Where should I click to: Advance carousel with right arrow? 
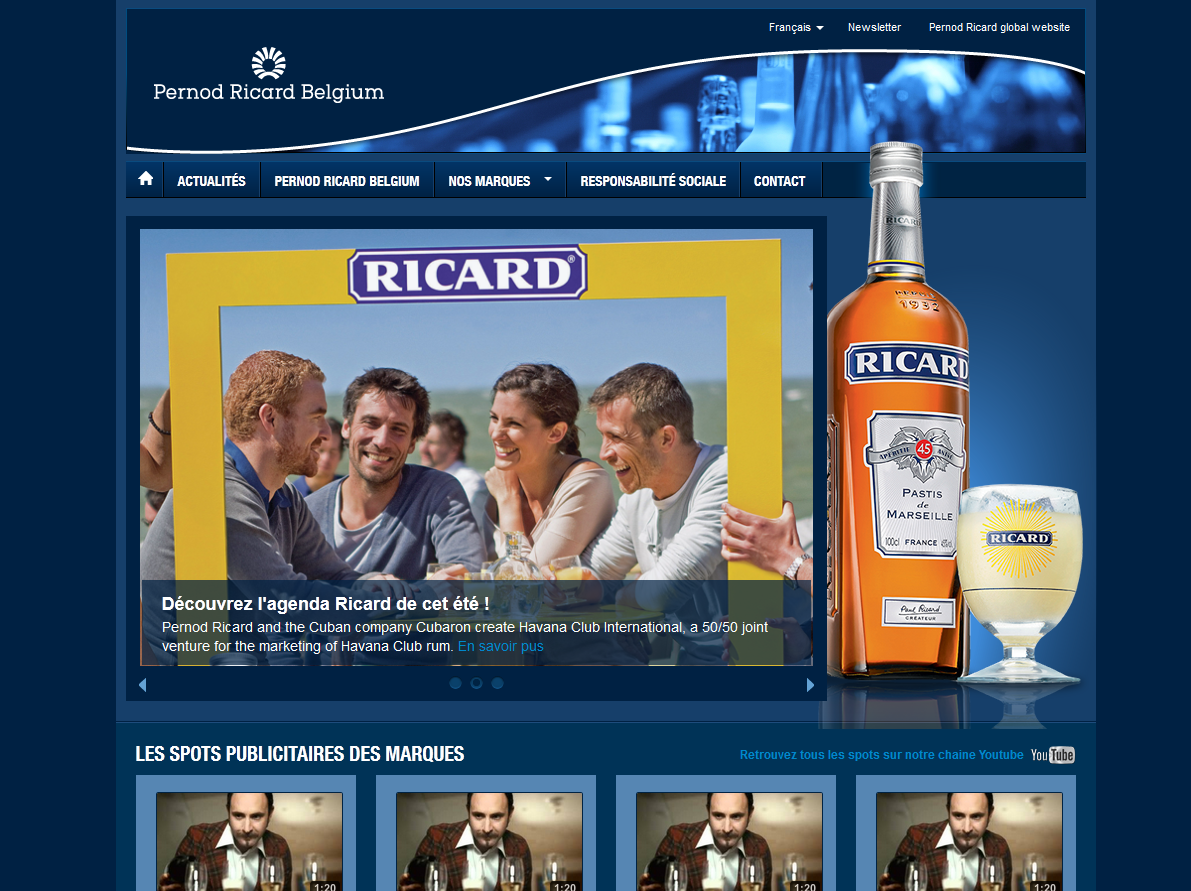tap(810, 684)
